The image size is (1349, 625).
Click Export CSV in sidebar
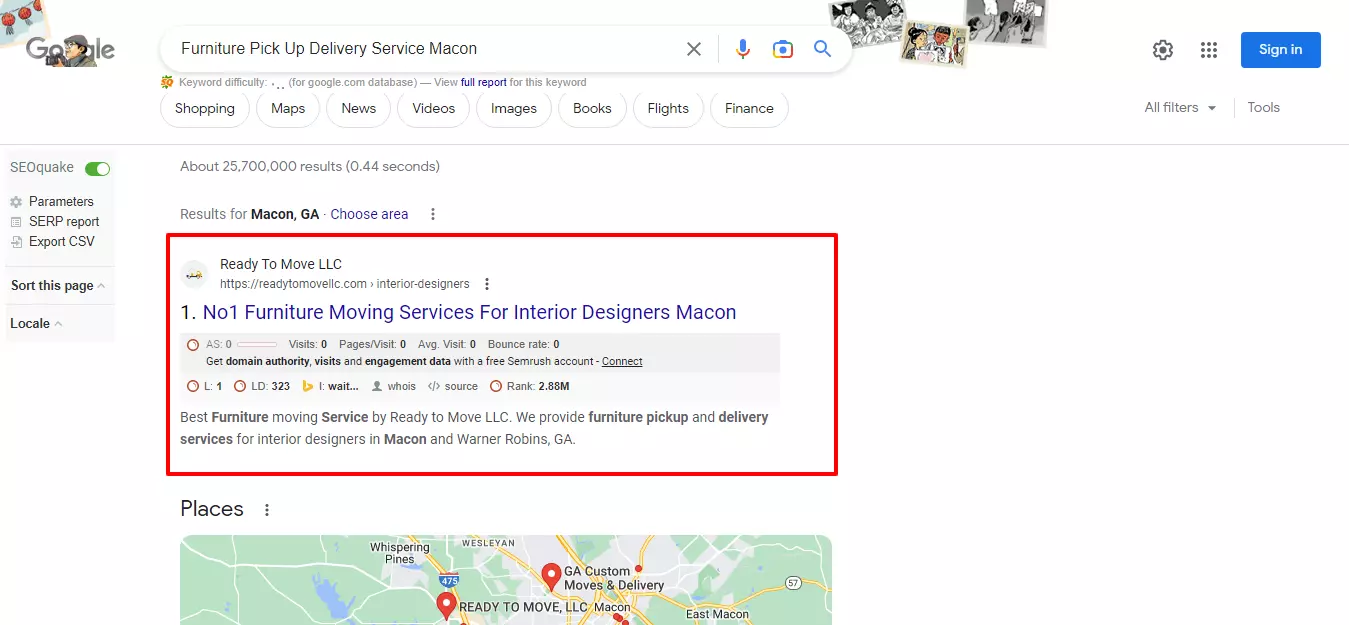pyautogui.click(x=62, y=242)
